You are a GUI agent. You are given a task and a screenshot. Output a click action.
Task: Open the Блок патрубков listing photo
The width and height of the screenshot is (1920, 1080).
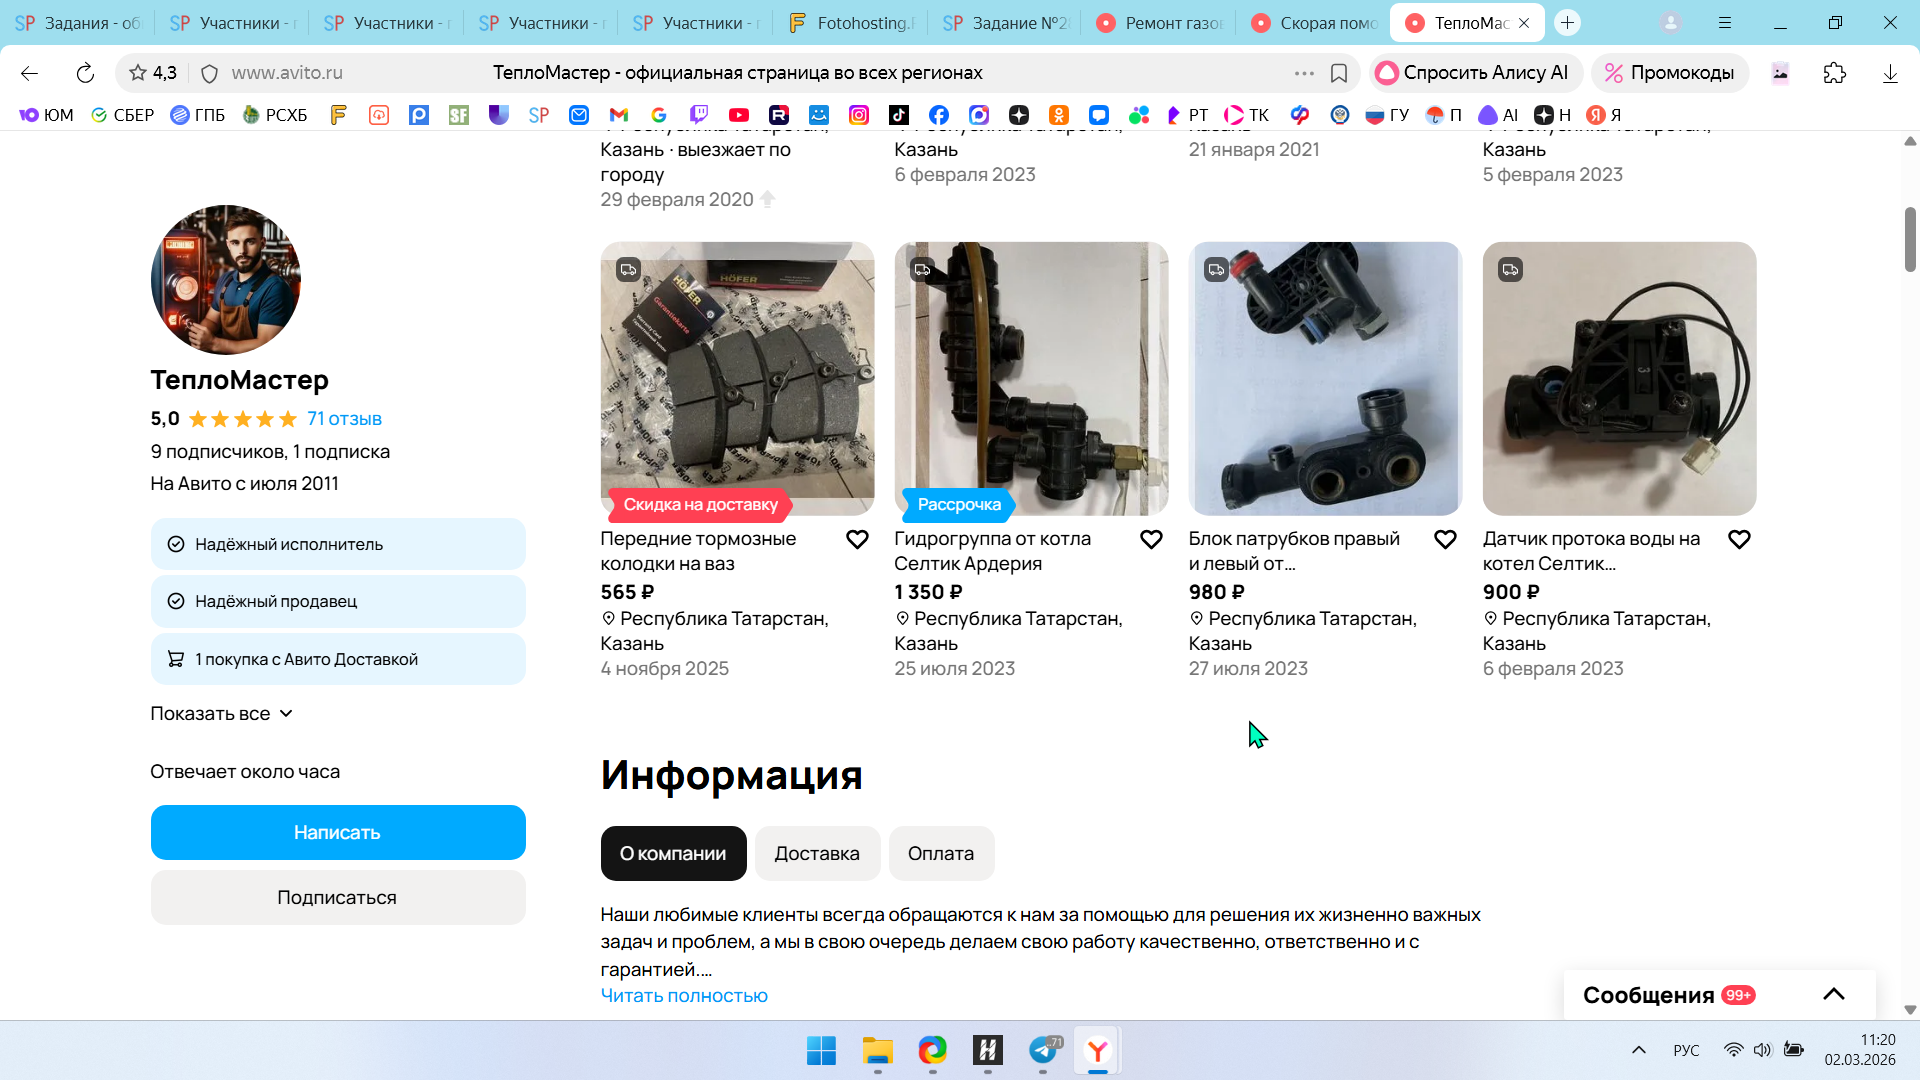pos(1325,379)
